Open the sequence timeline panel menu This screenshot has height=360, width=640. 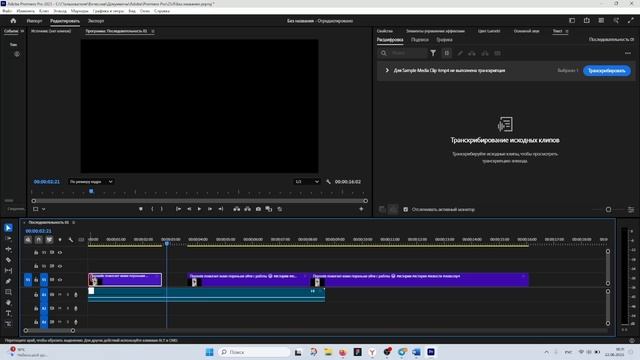click(73, 222)
